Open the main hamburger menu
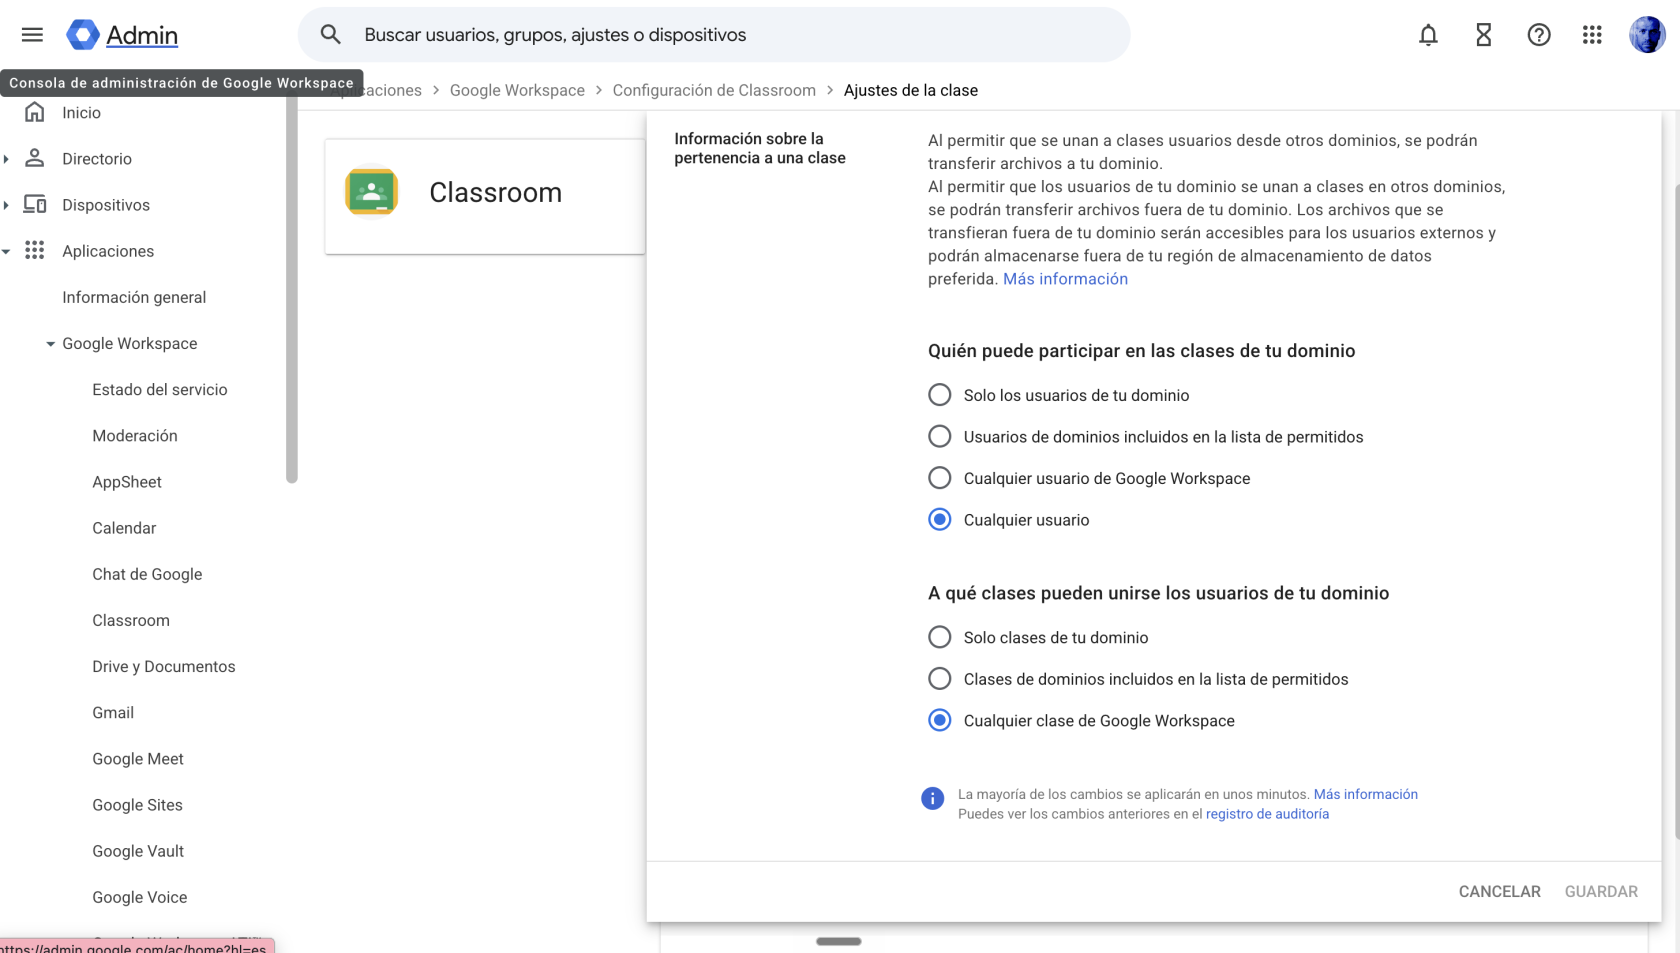1680x953 pixels. (32, 35)
